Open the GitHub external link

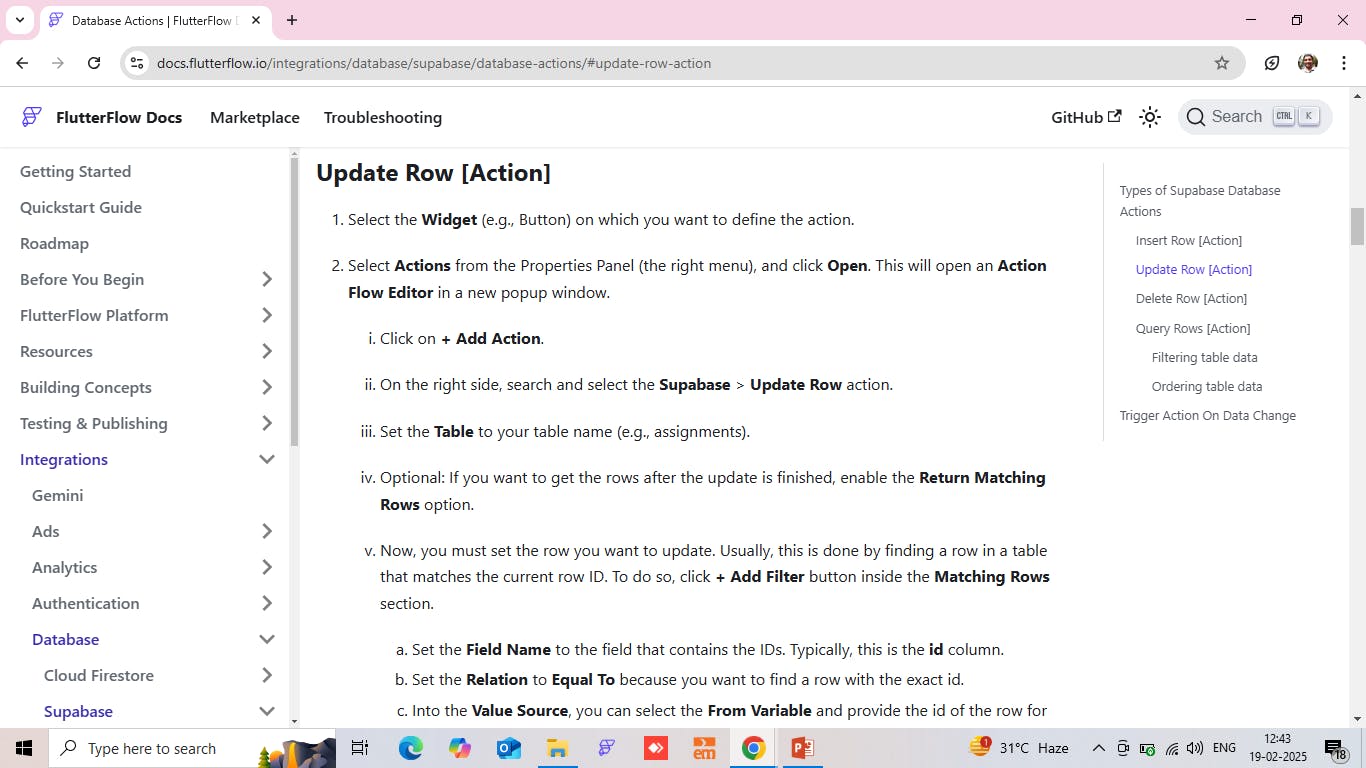[x=1086, y=117]
